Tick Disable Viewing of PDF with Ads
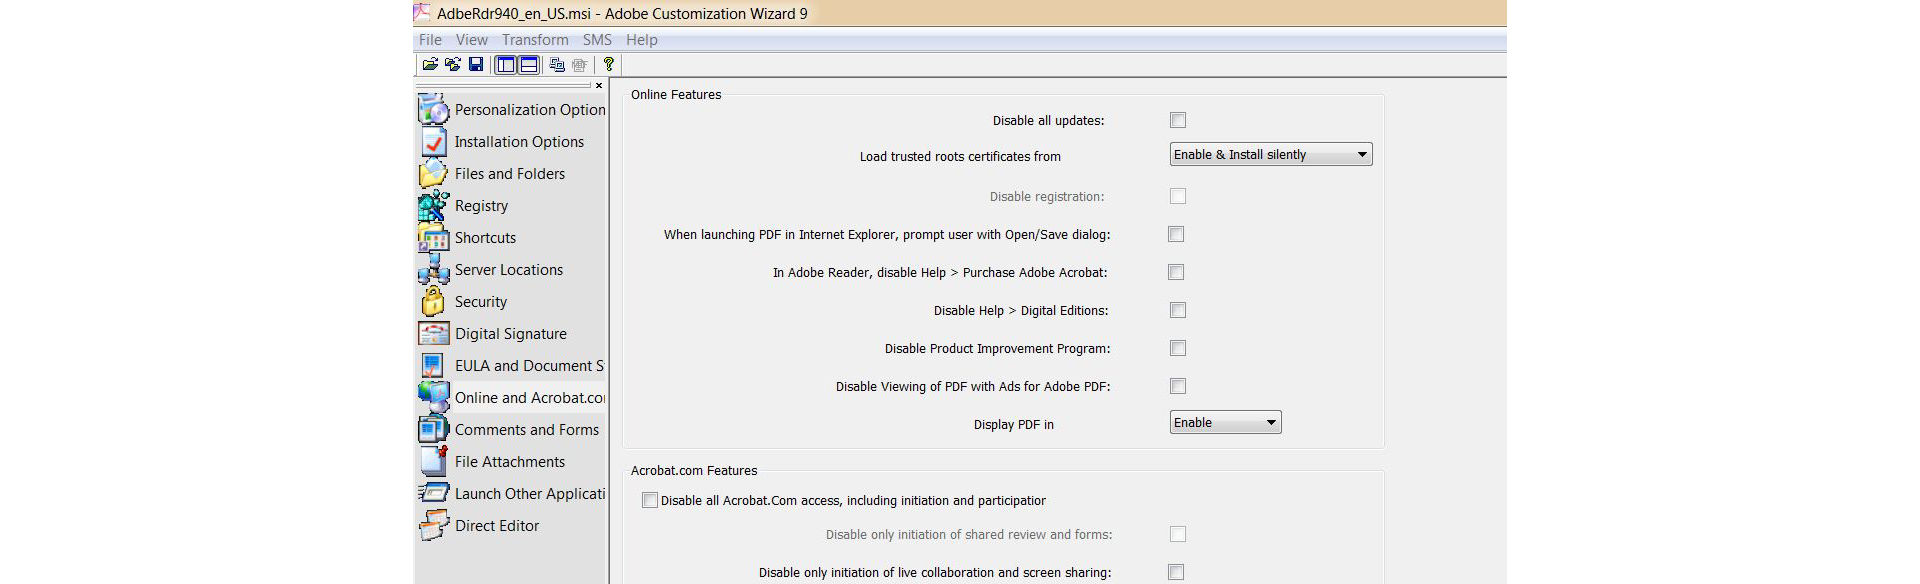This screenshot has width=1920, height=584. click(x=1178, y=386)
